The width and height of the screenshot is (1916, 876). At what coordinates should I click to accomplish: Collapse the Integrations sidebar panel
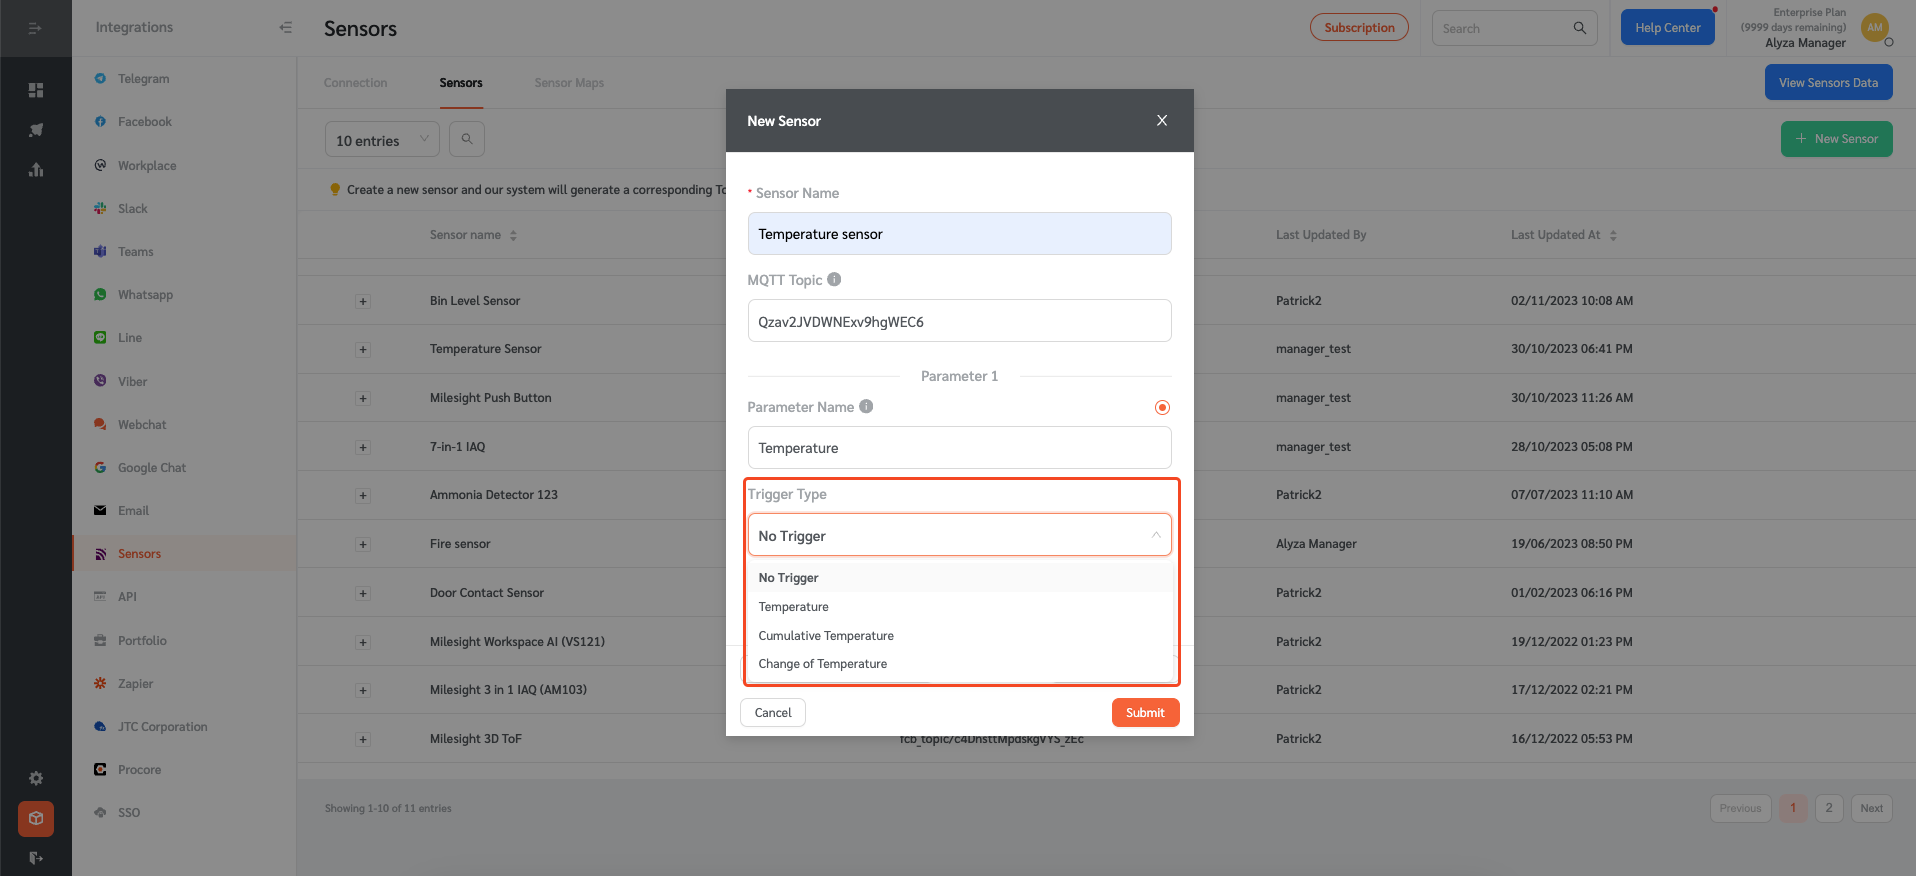pos(285,28)
